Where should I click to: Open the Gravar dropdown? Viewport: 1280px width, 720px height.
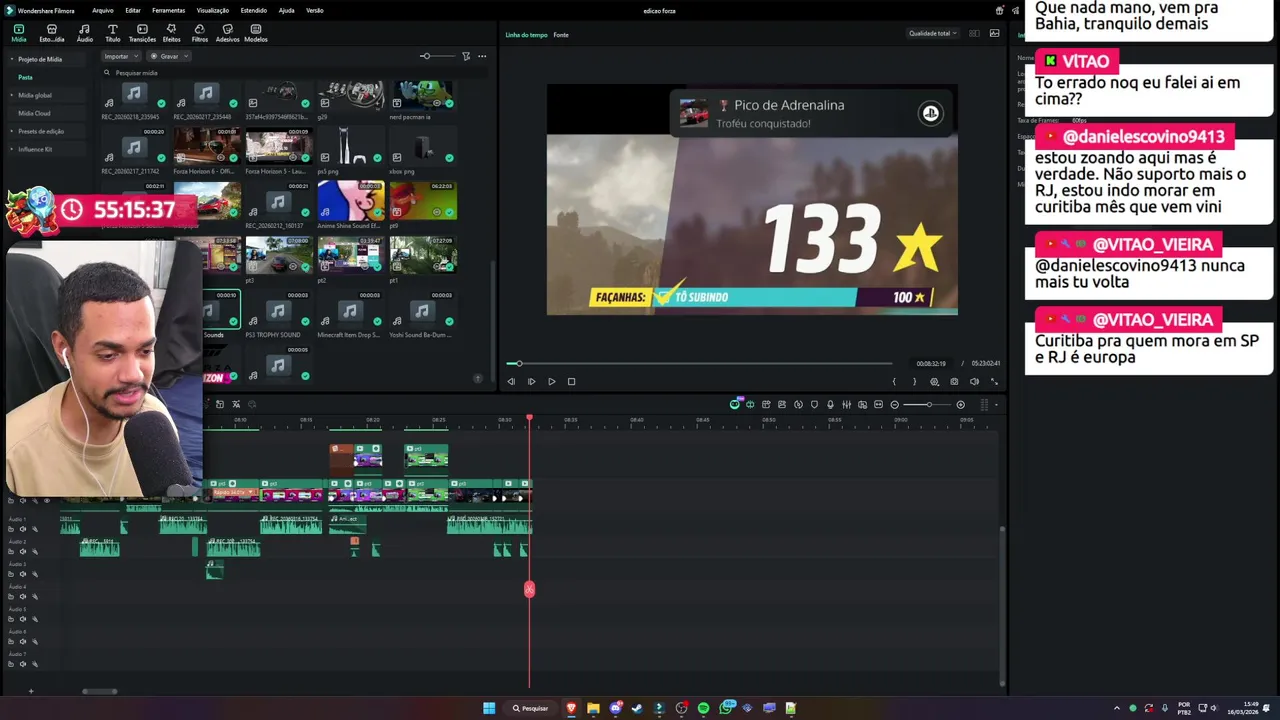169,56
